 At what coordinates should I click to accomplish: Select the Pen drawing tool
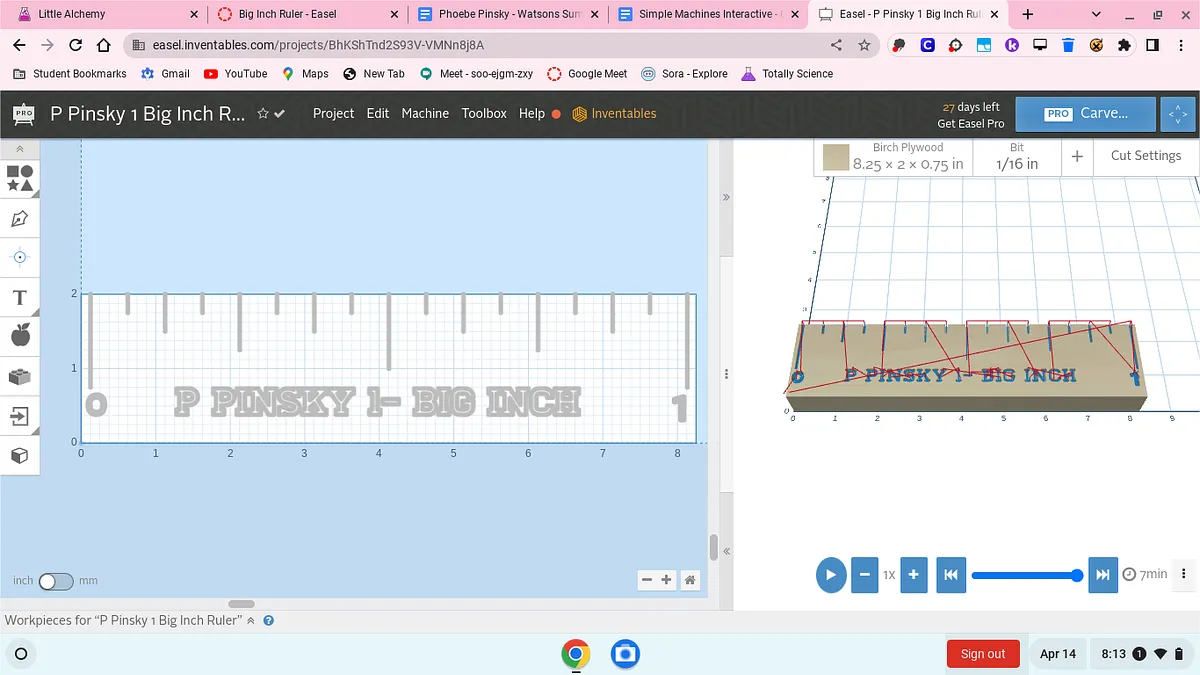pos(20,218)
